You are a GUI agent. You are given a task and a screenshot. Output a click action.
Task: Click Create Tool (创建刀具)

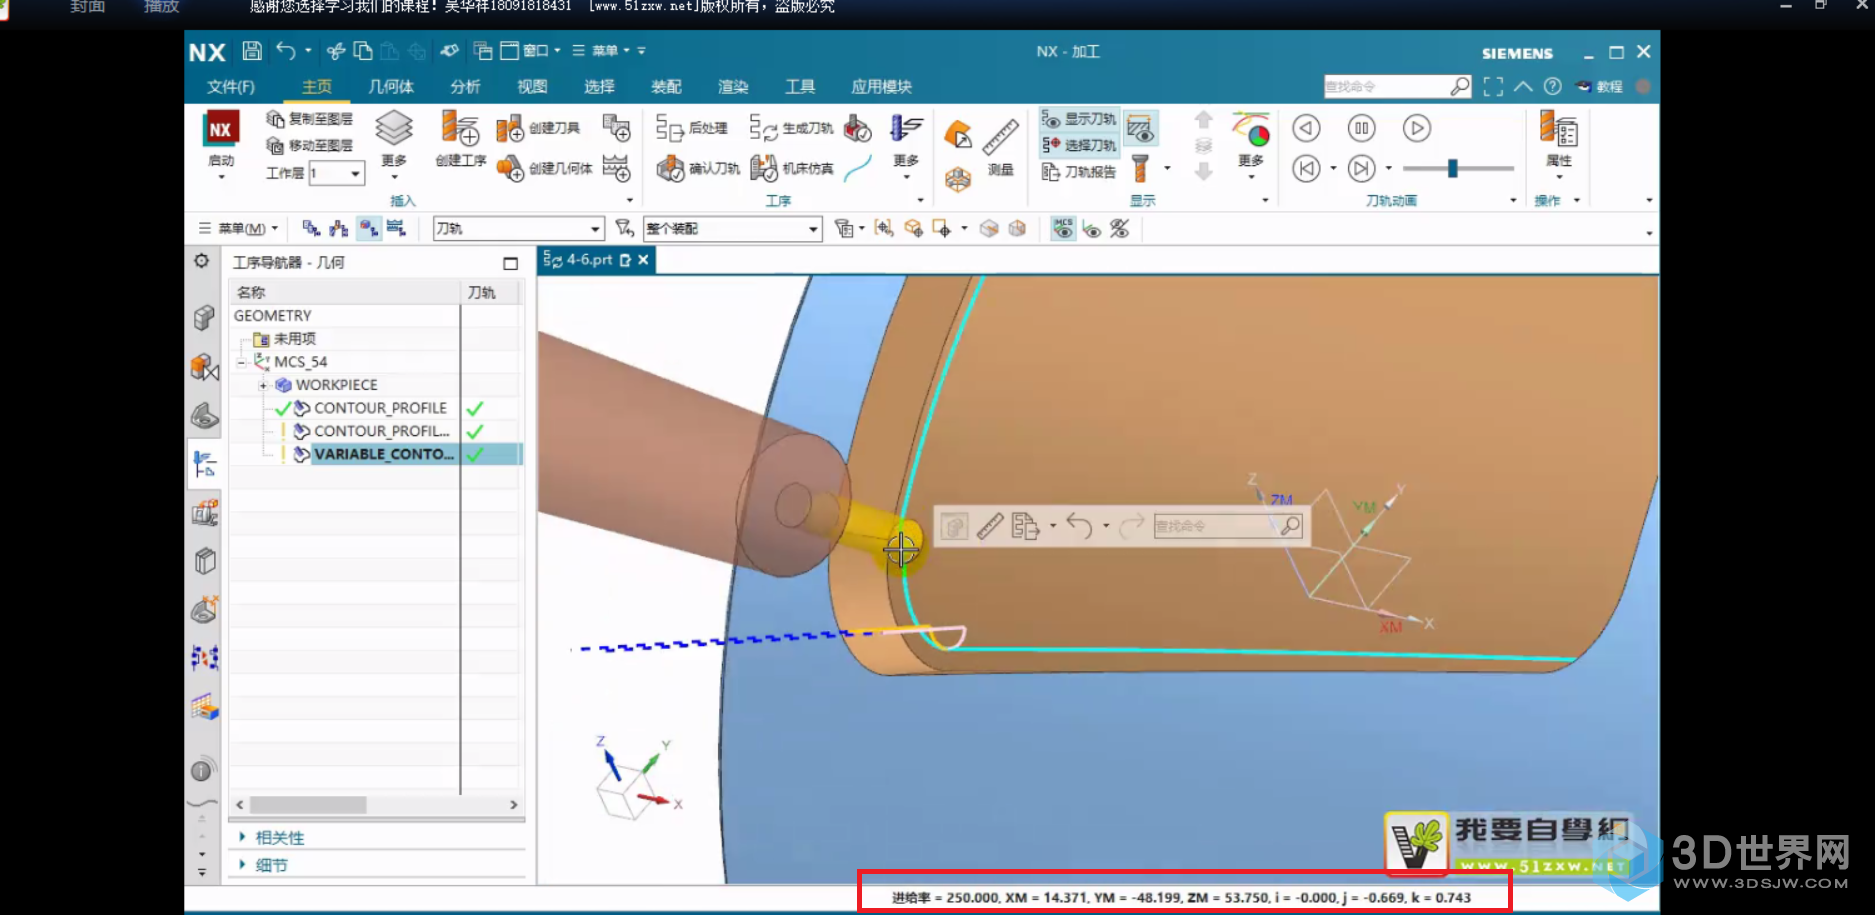coord(539,128)
